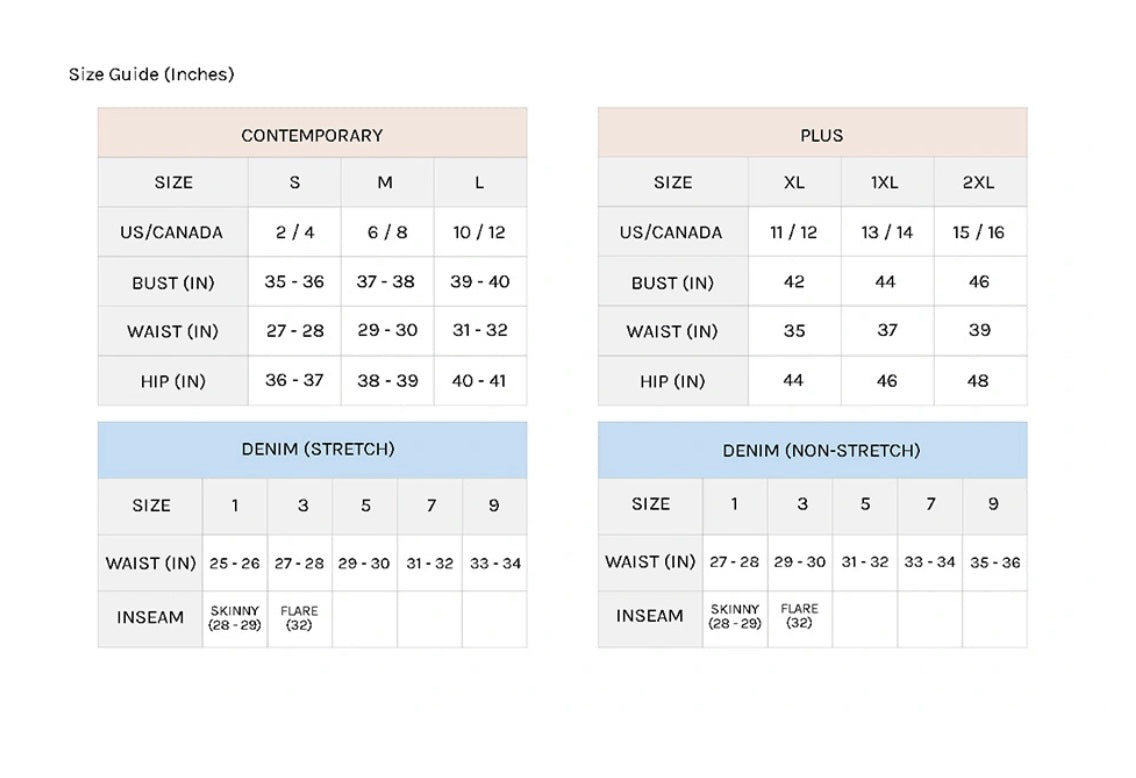Select the 36 - 37 hip measurement
Viewport: 1136px width, 778px height.
point(294,380)
